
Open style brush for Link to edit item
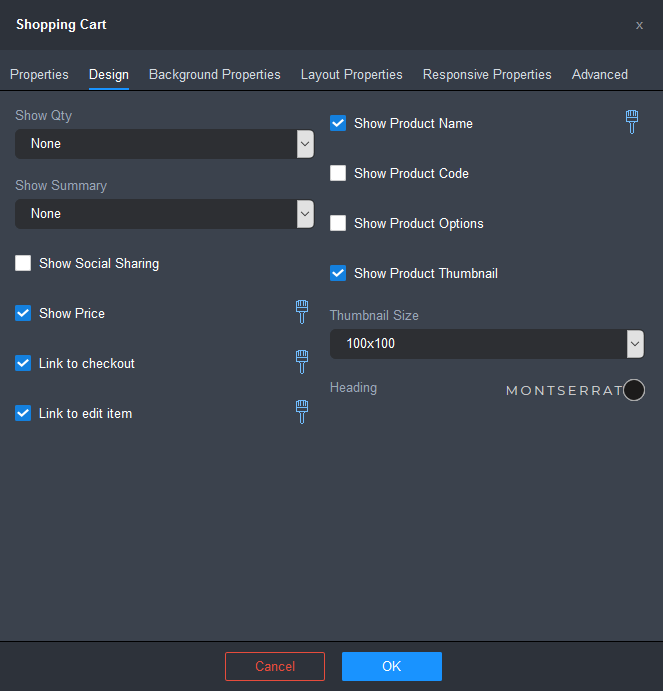point(302,412)
